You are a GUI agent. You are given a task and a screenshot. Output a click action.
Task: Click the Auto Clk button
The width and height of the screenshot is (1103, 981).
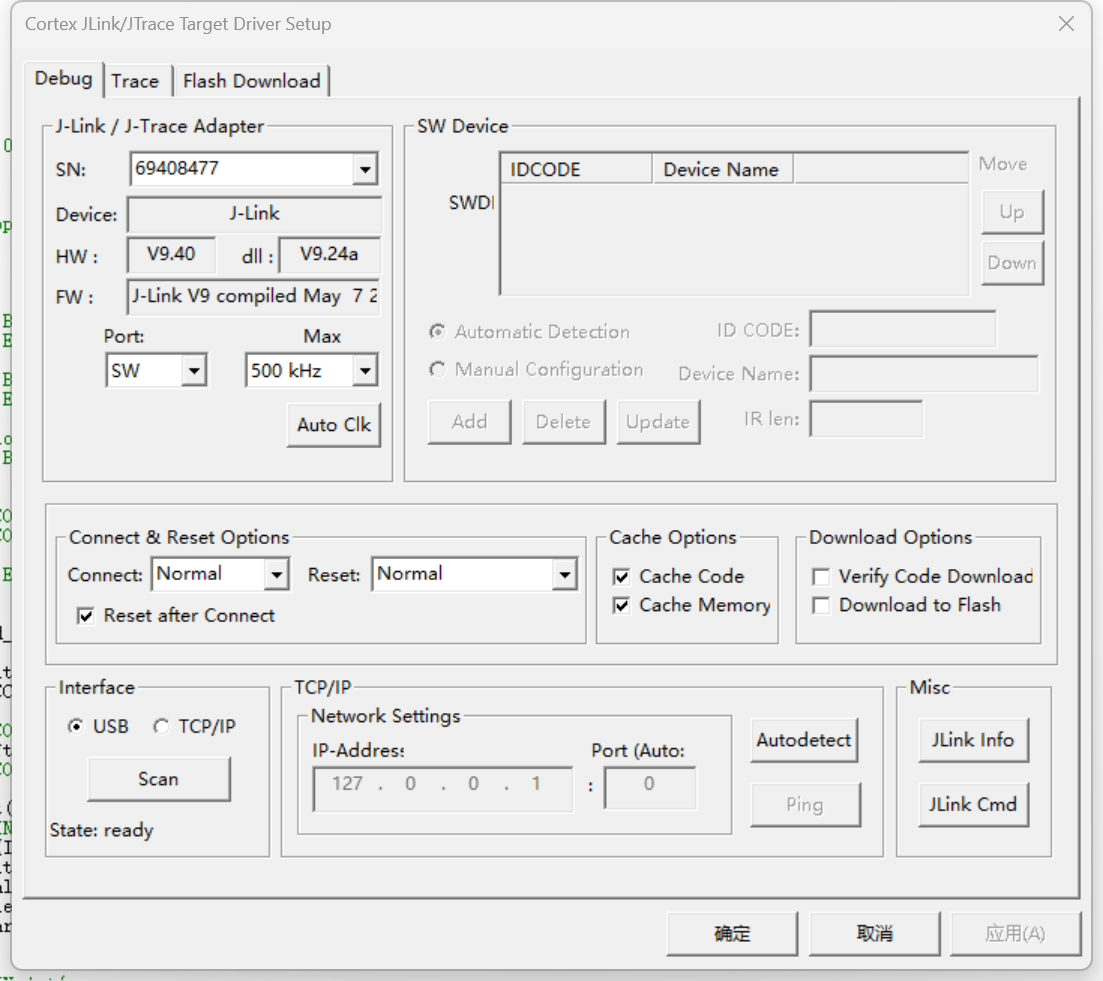(x=333, y=425)
